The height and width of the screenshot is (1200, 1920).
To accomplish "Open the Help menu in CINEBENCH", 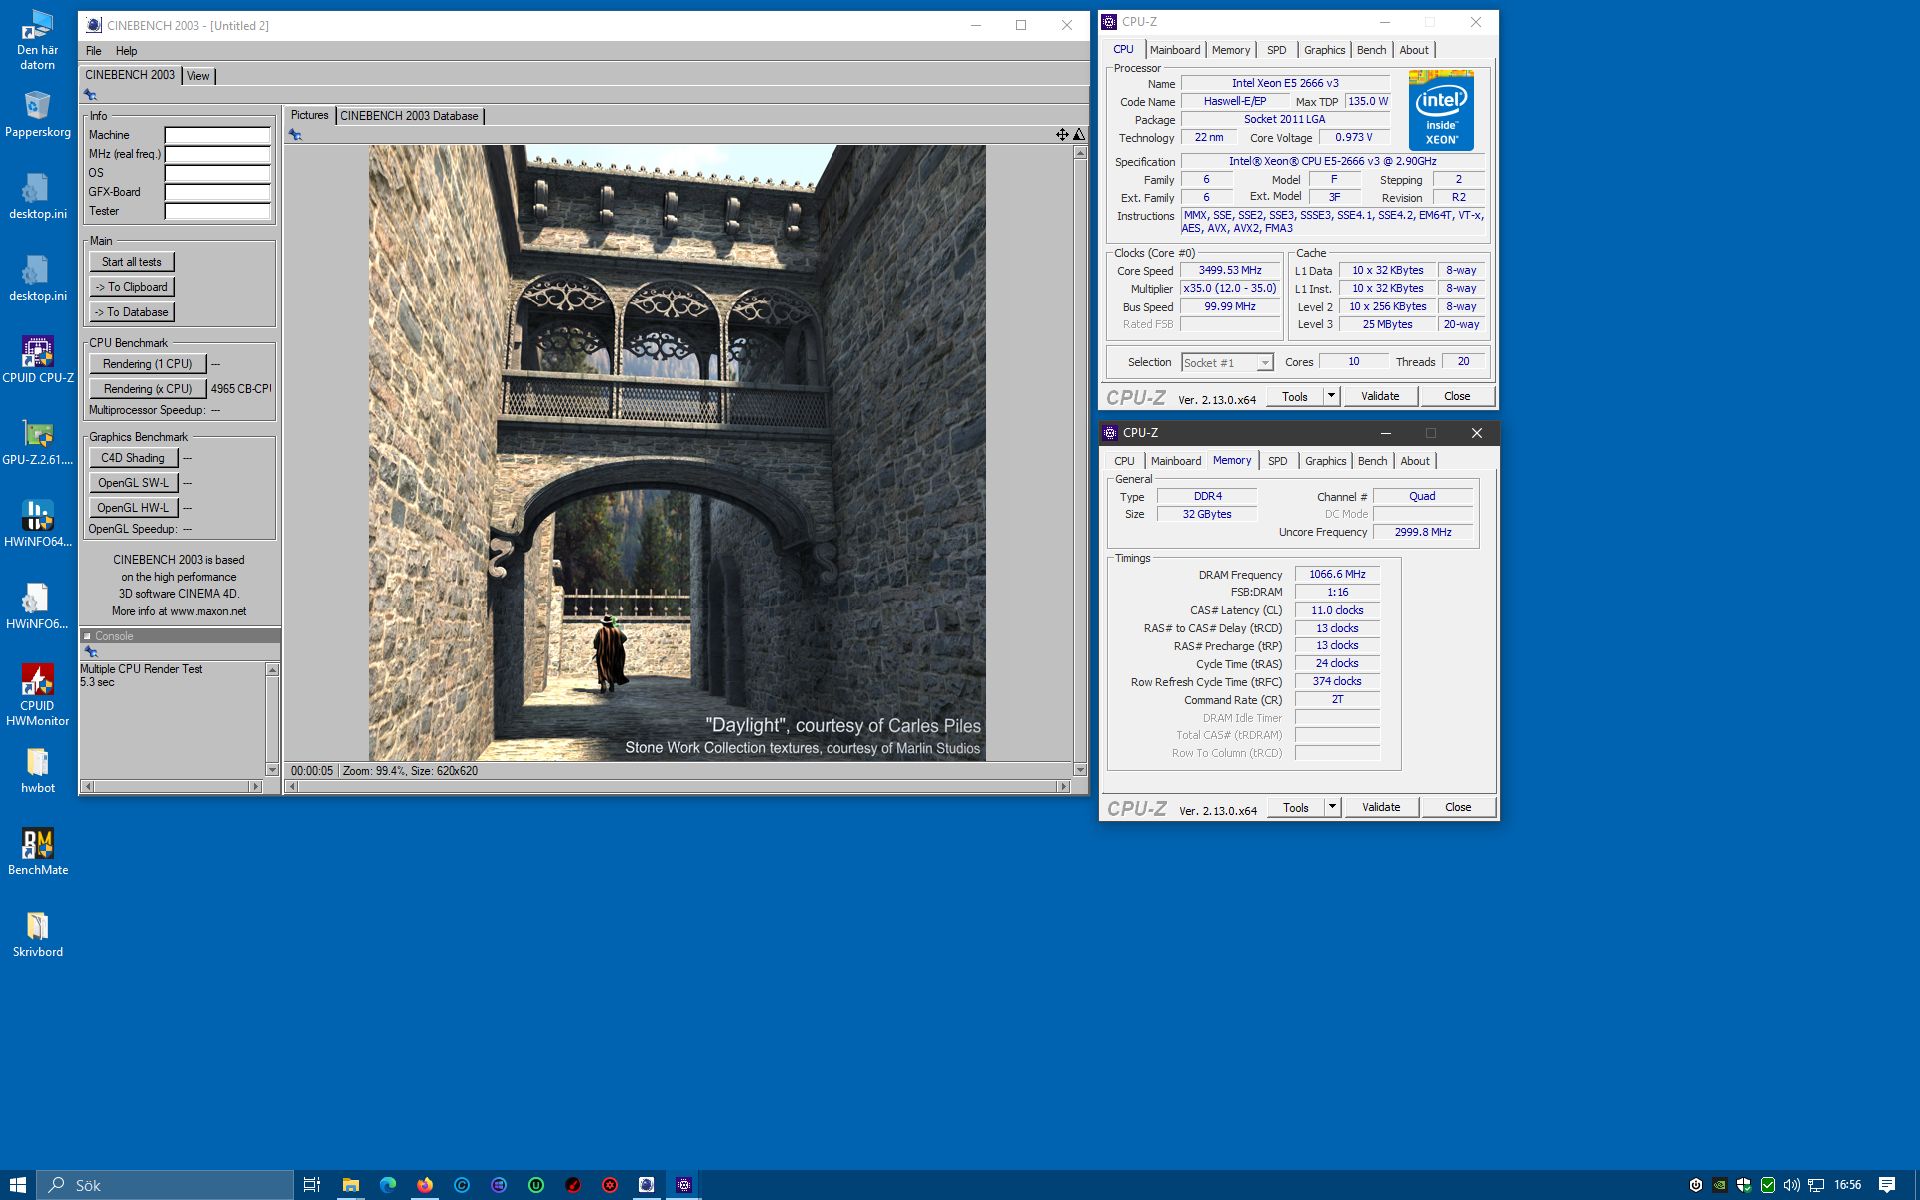I will point(126,51).
